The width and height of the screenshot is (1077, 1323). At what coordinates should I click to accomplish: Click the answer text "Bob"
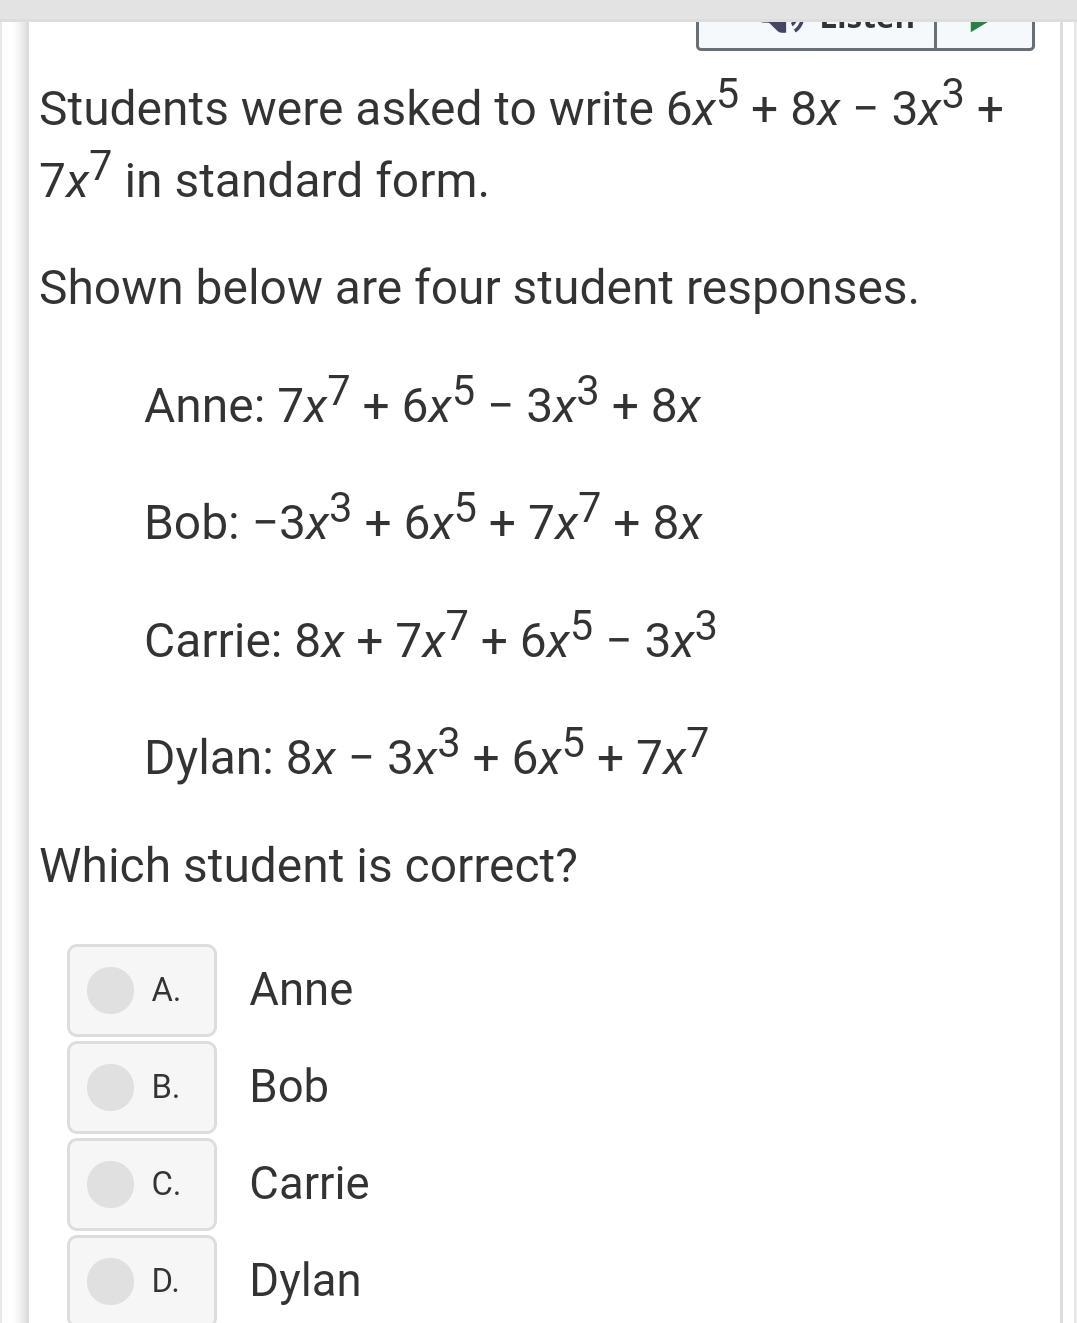click(x=289, y=1087)
